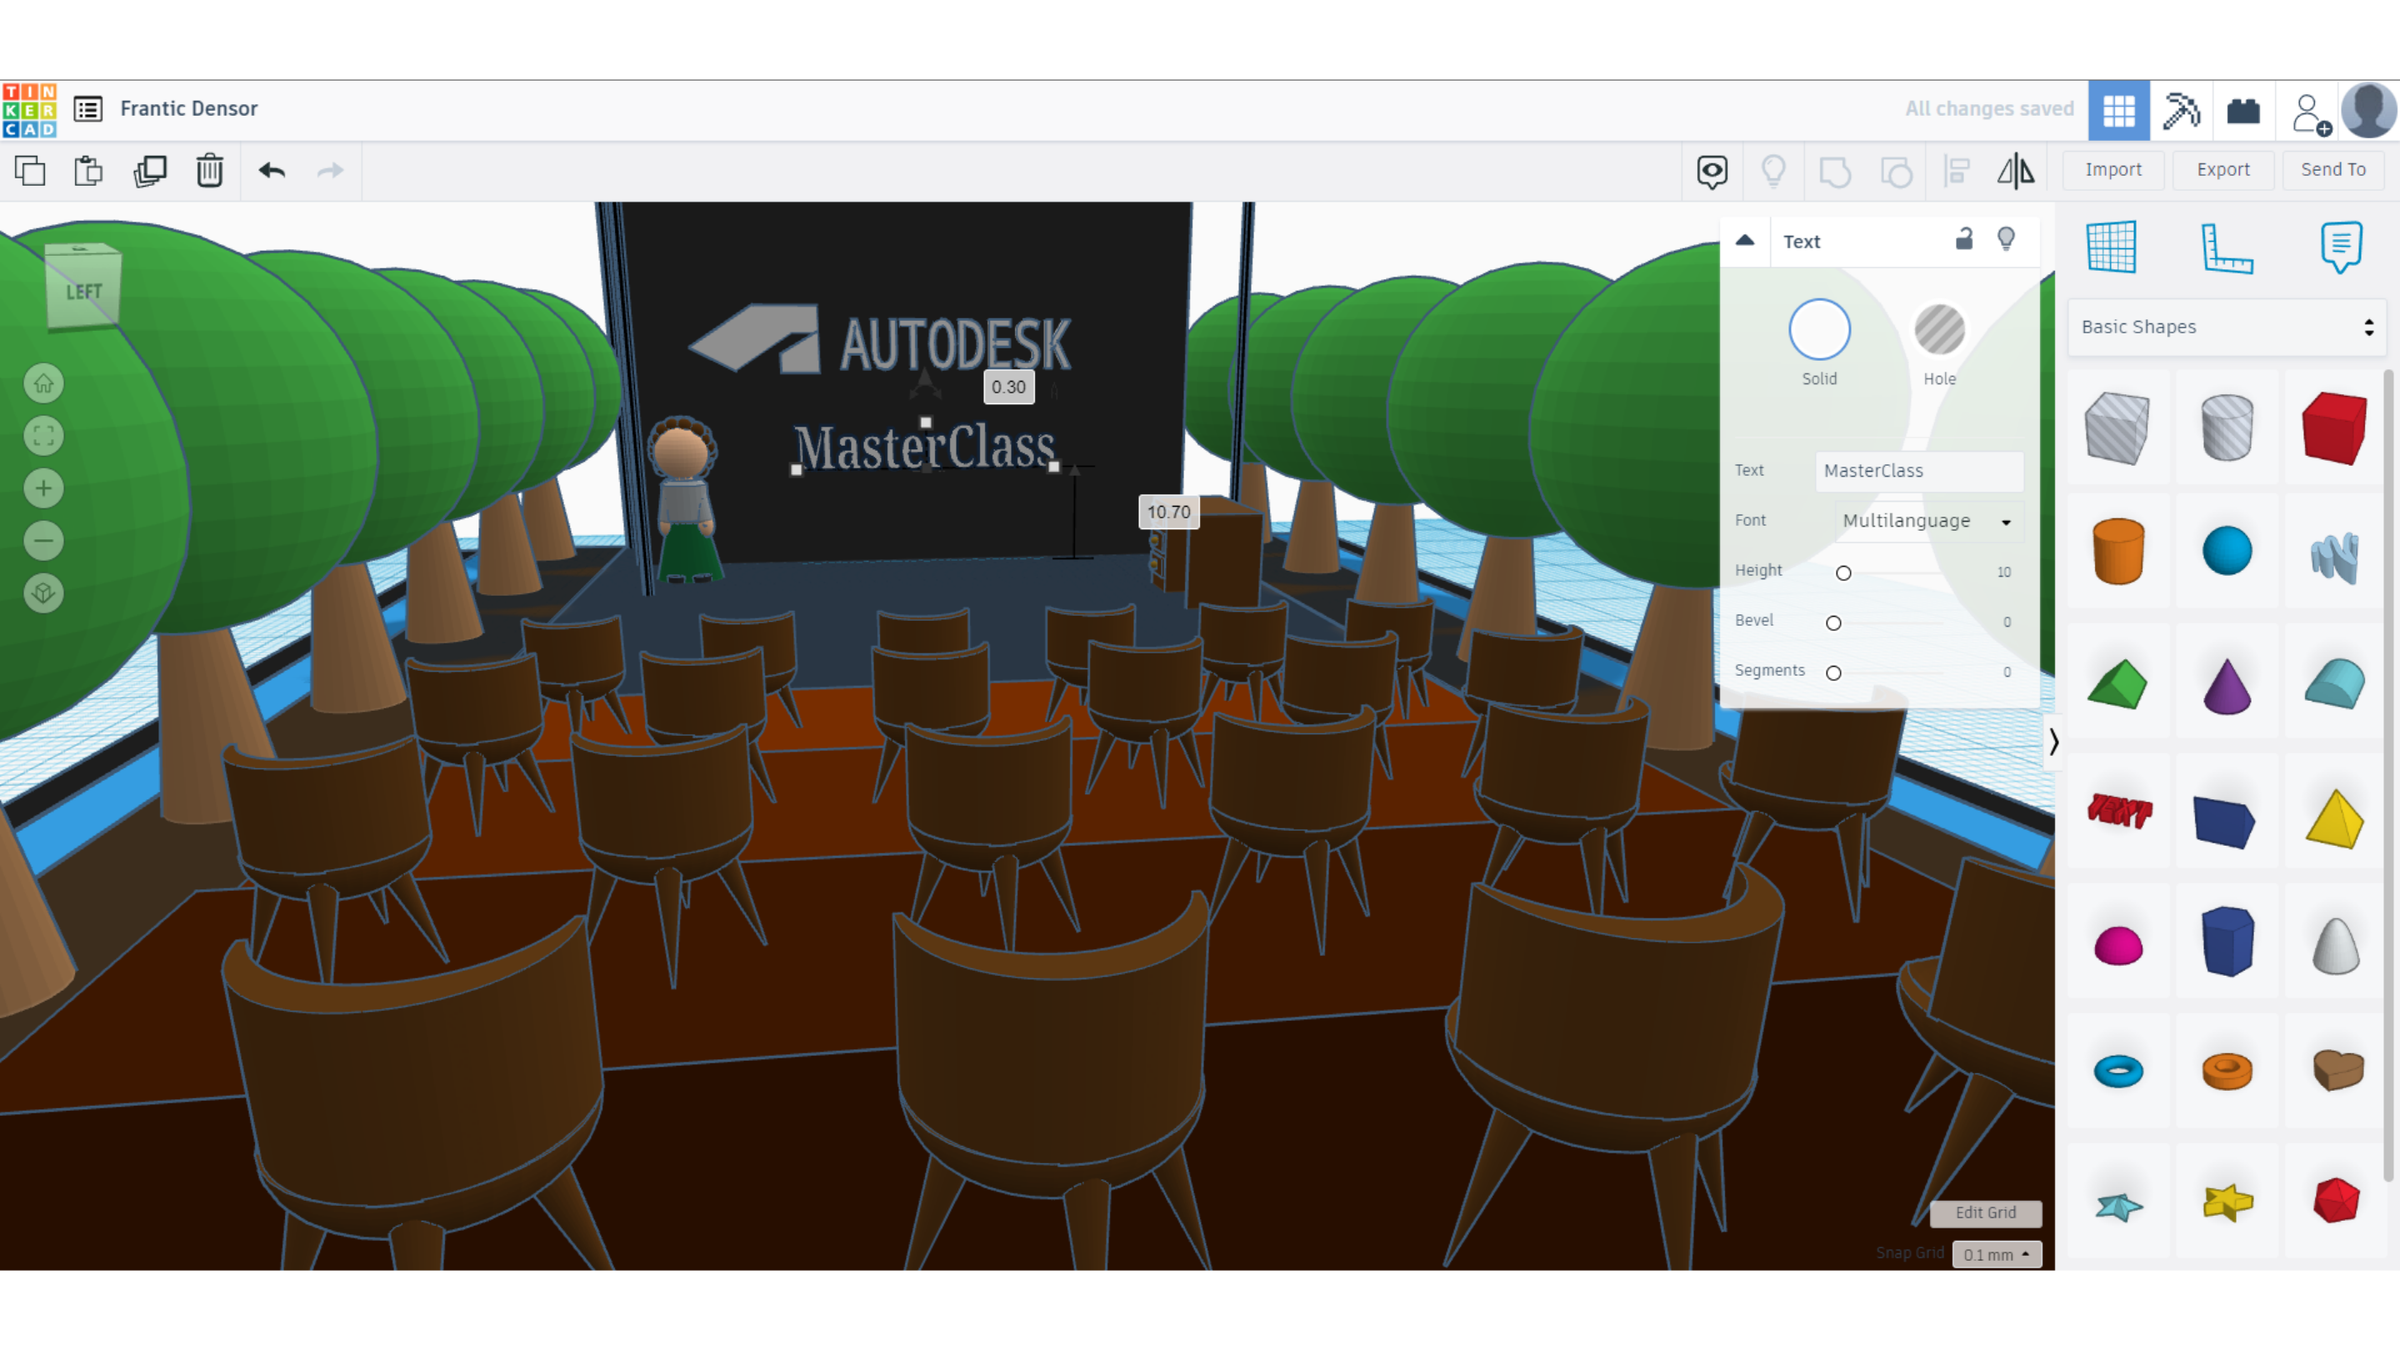Screen dimensions: 2400x1350
Task: Open the Tinkercad dashboard list menu
Action: tap(87, 109)
